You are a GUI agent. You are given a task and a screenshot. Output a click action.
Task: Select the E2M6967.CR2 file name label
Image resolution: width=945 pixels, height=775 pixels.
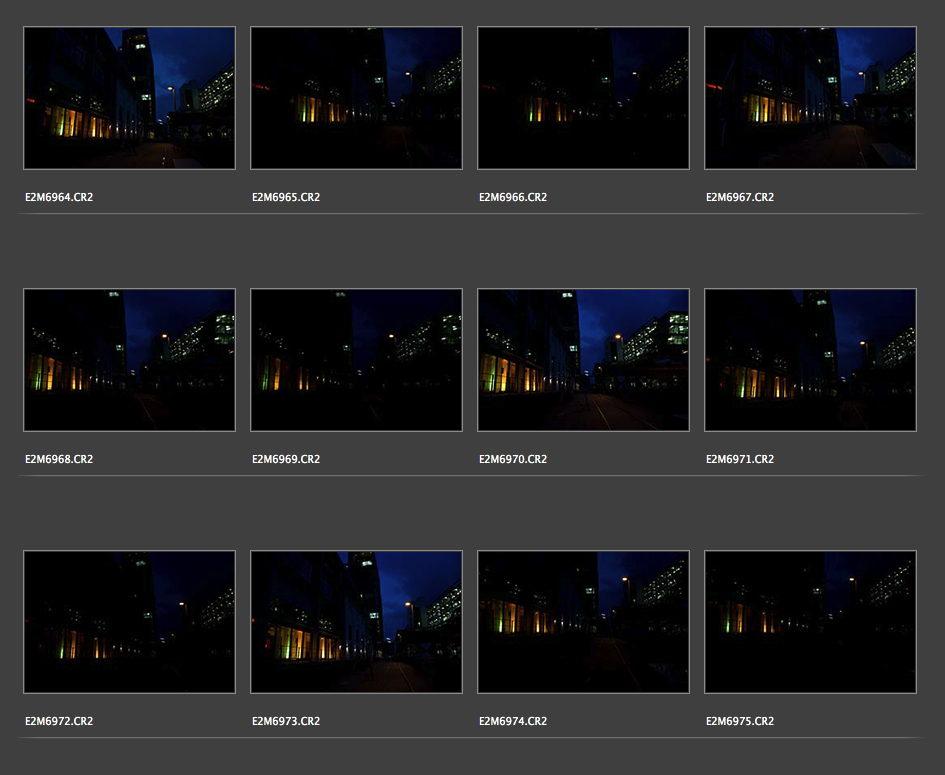[740, 198]
